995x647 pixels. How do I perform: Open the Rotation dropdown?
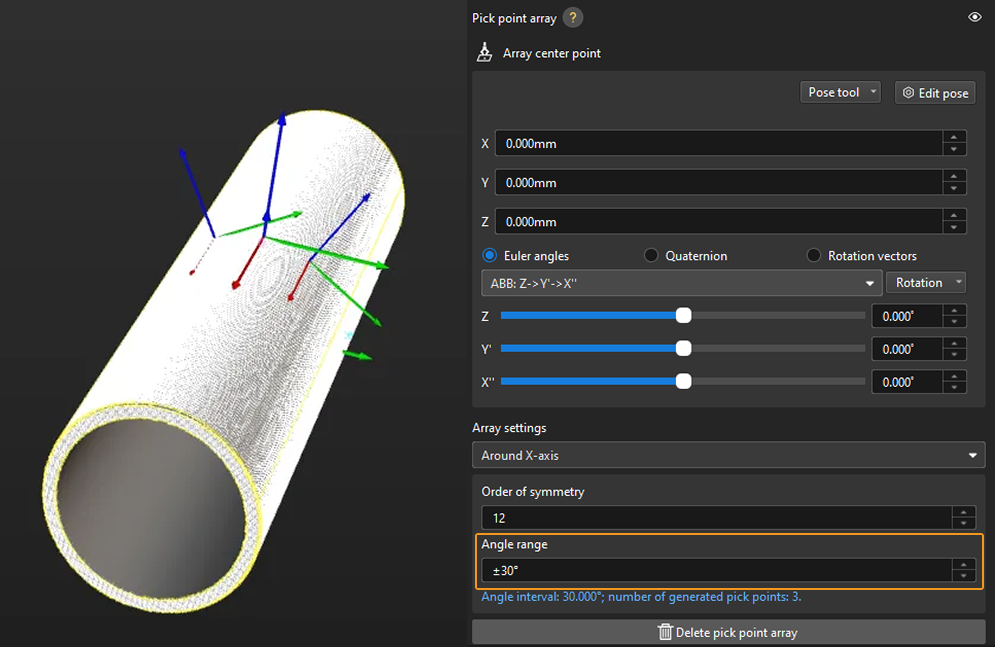[x=925, y=283]
